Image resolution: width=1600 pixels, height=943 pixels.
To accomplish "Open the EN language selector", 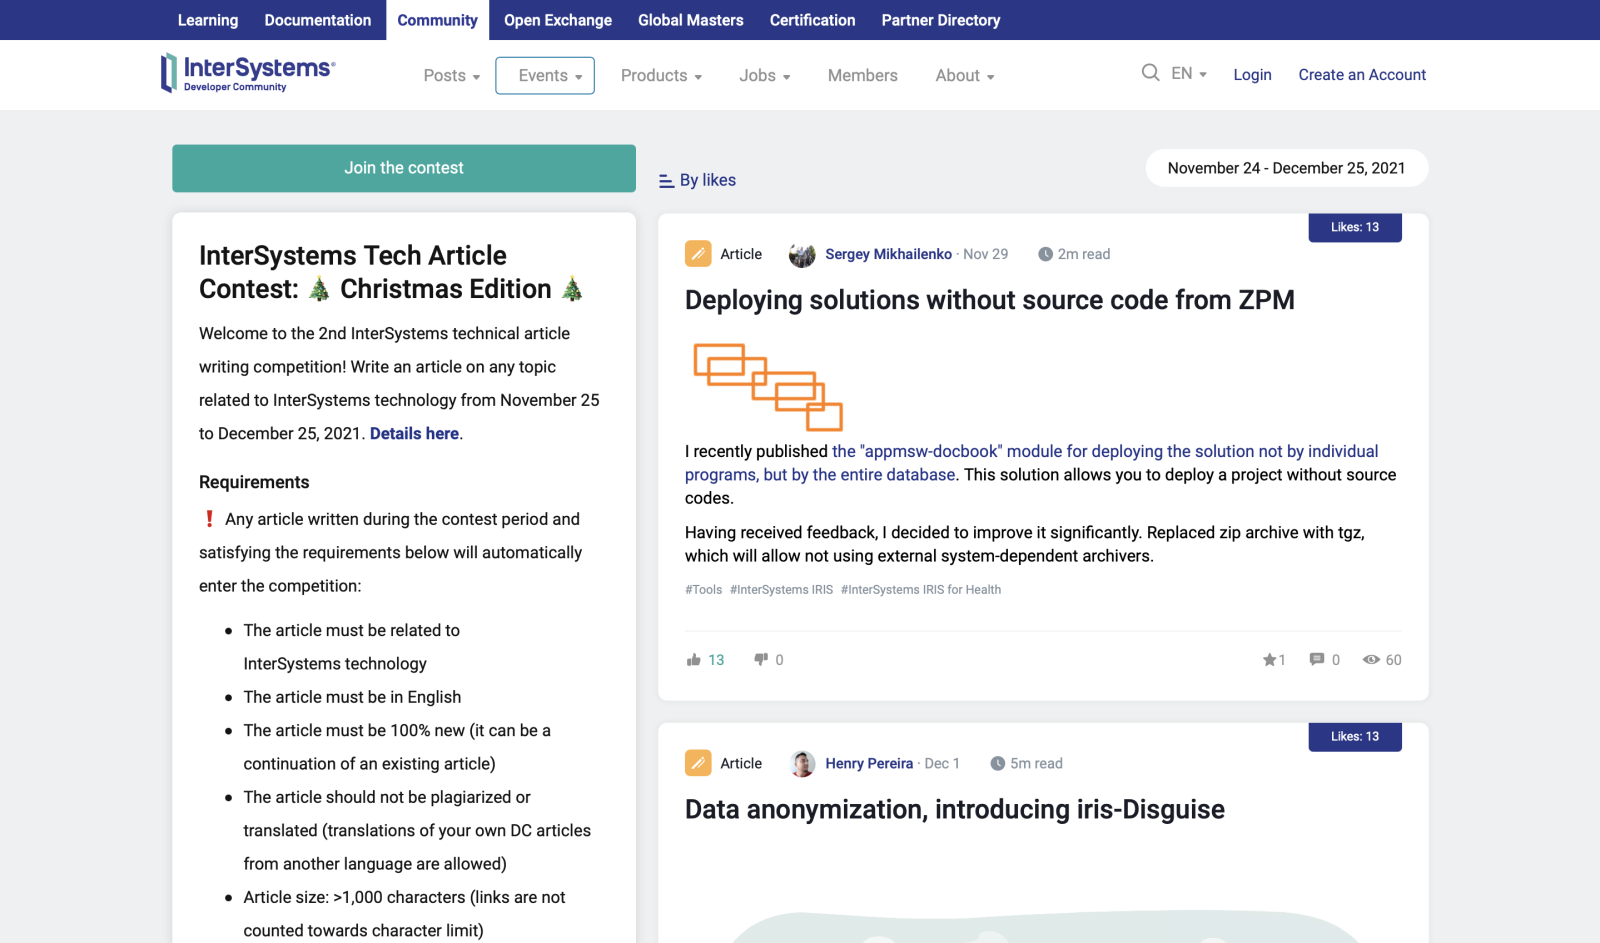I will click(1189, 74).
